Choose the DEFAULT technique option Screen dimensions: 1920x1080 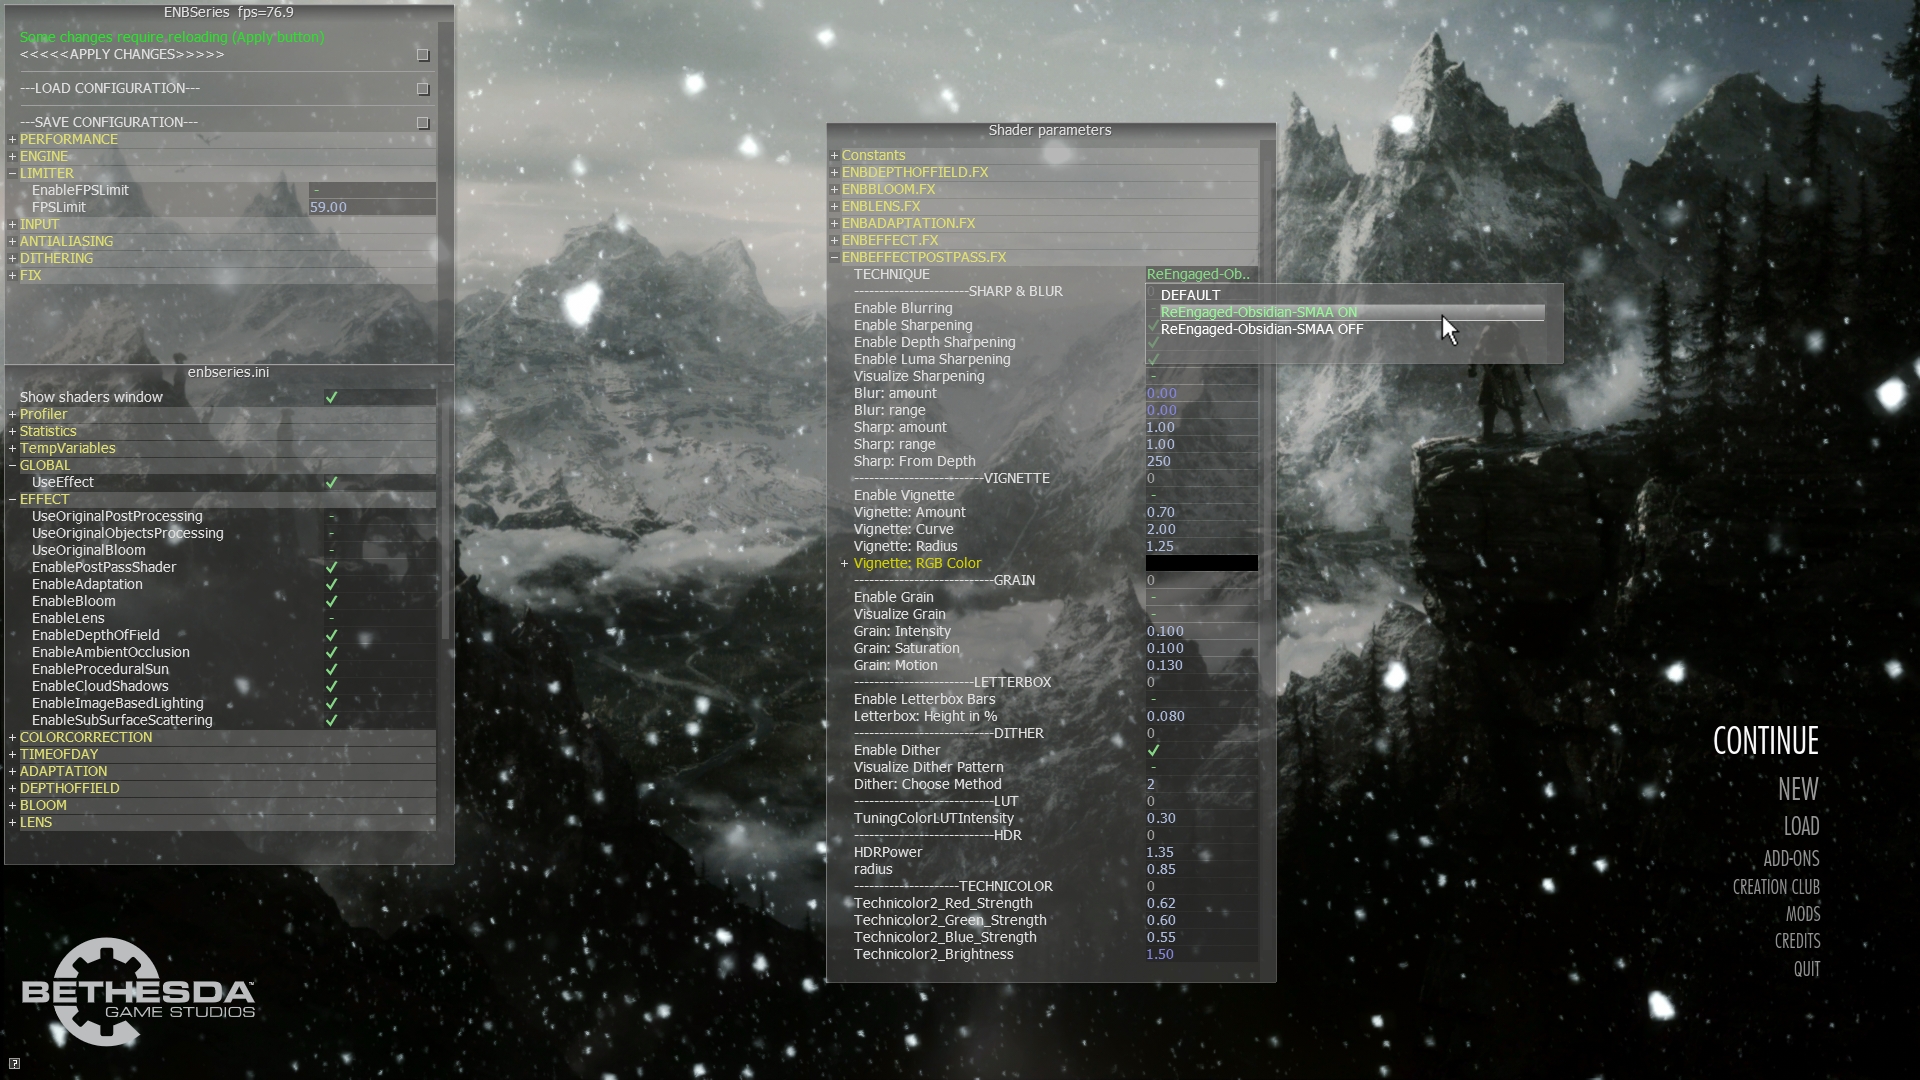(x=1190, y=296)
